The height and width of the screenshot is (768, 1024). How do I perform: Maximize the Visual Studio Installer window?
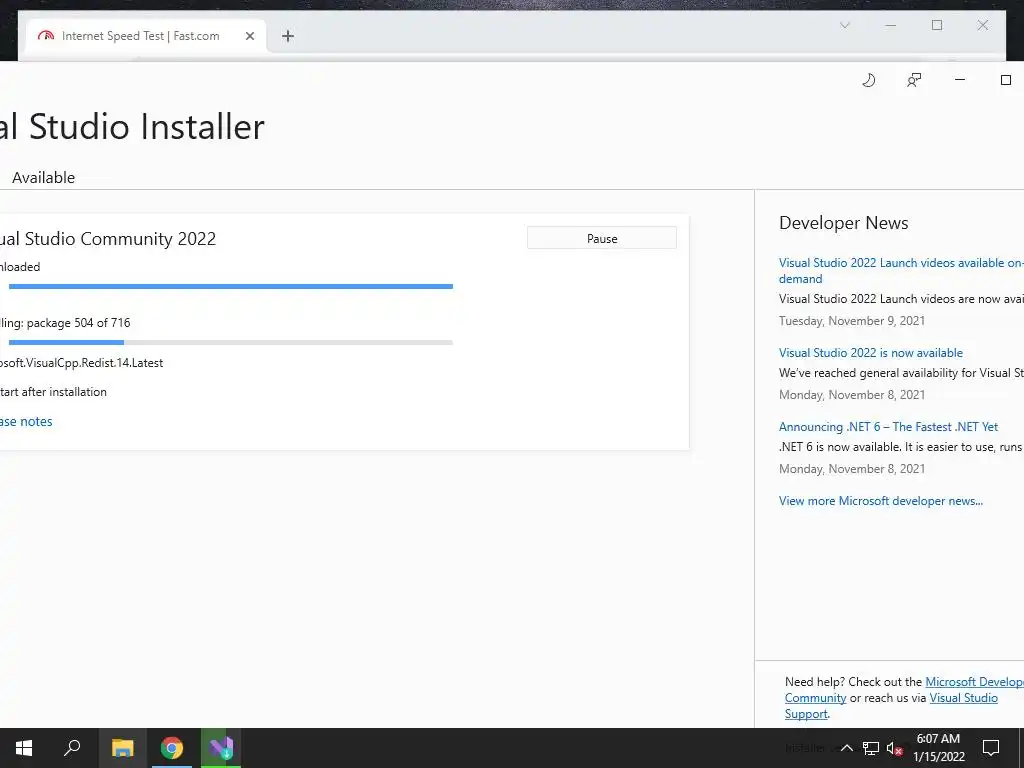tap(1006, 80)
